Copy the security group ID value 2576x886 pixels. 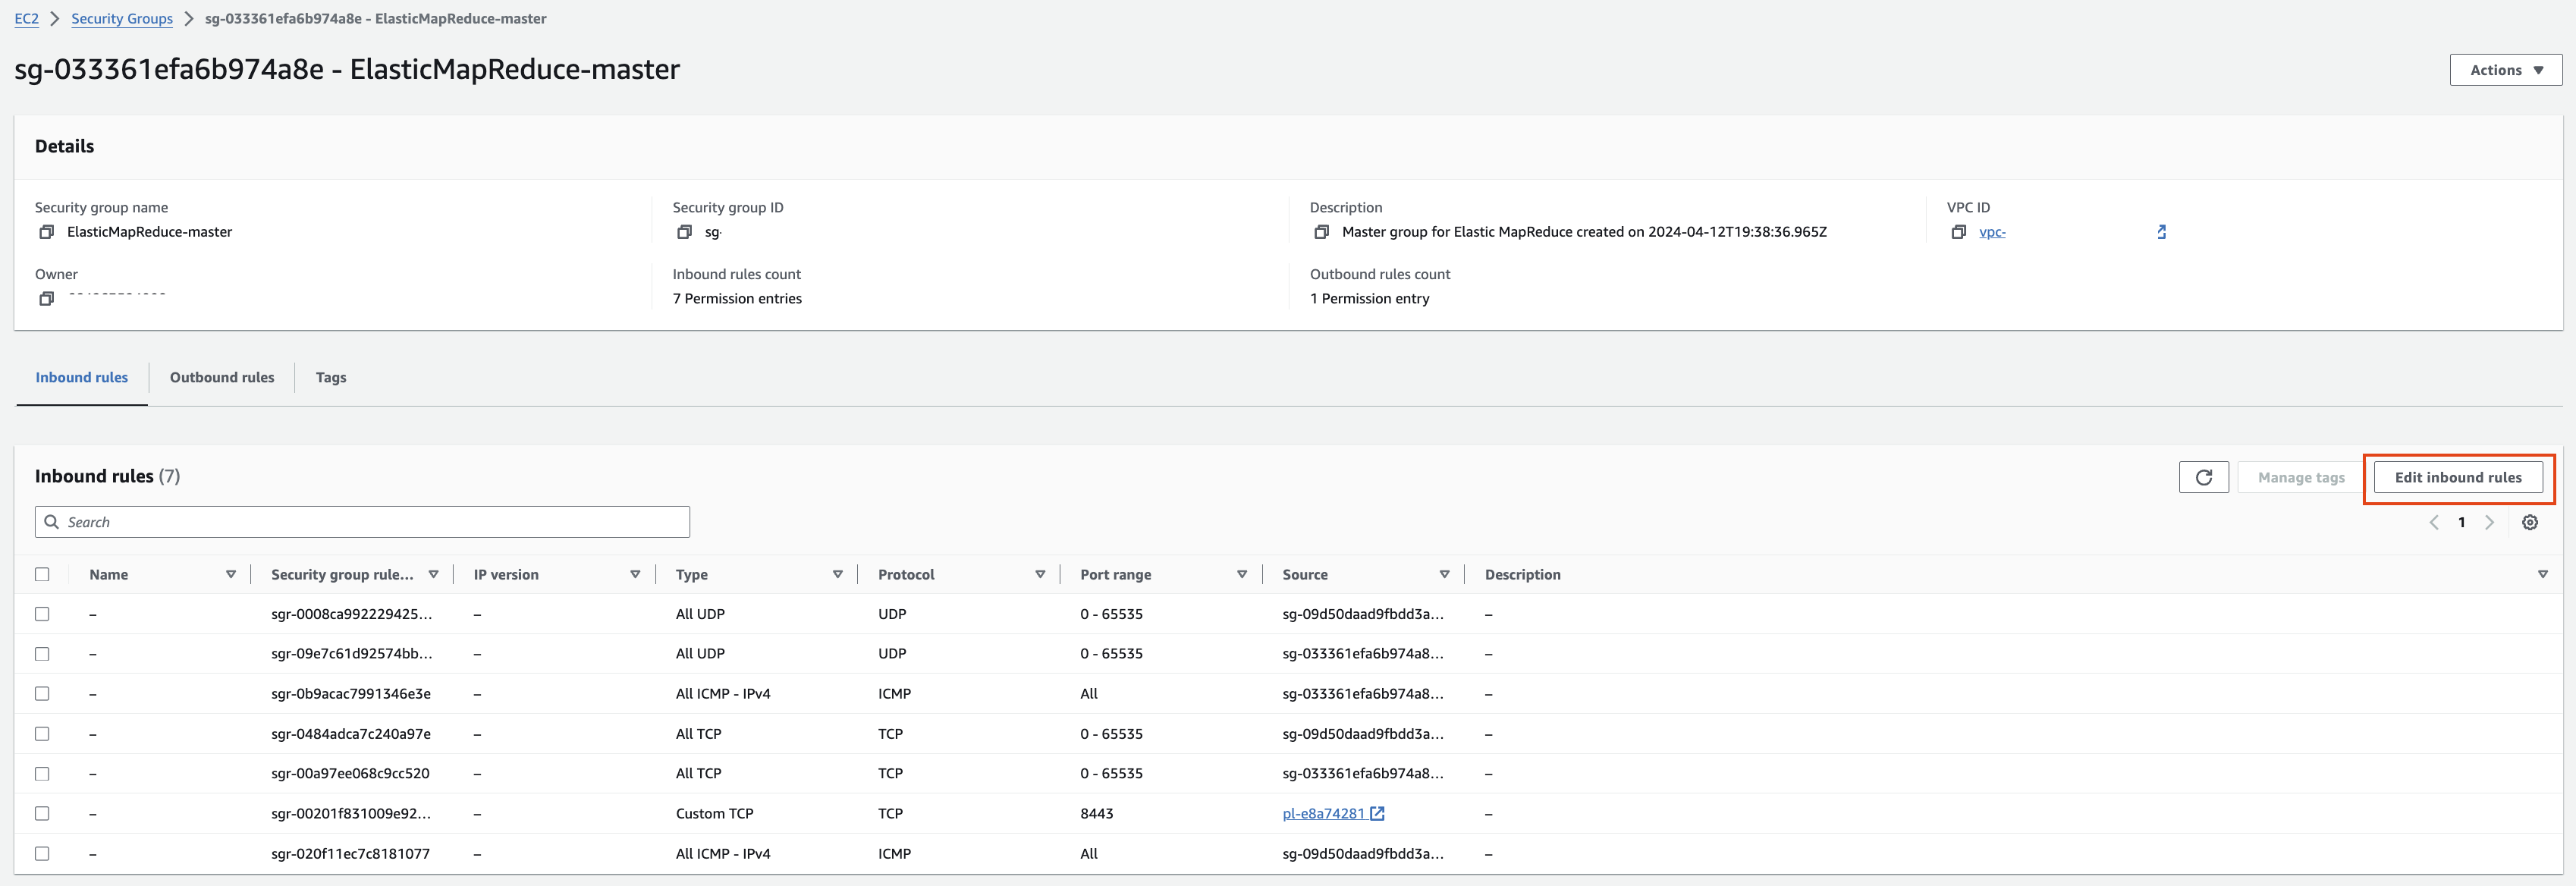point(684,232)
